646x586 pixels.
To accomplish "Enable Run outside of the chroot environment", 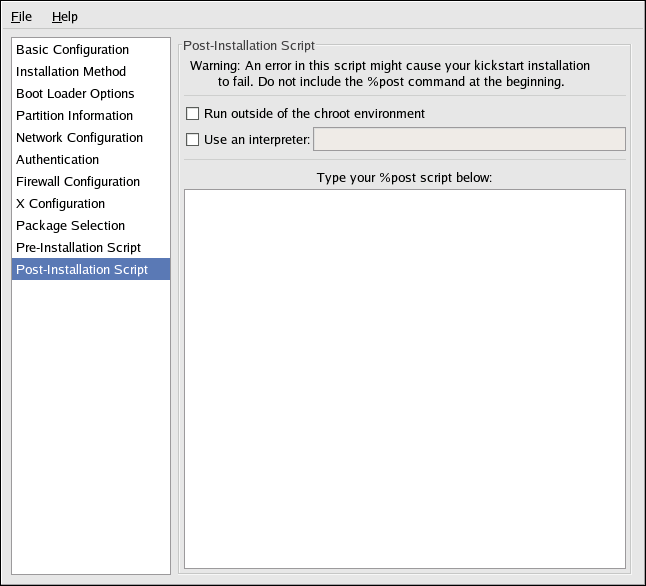I will 193,114.
